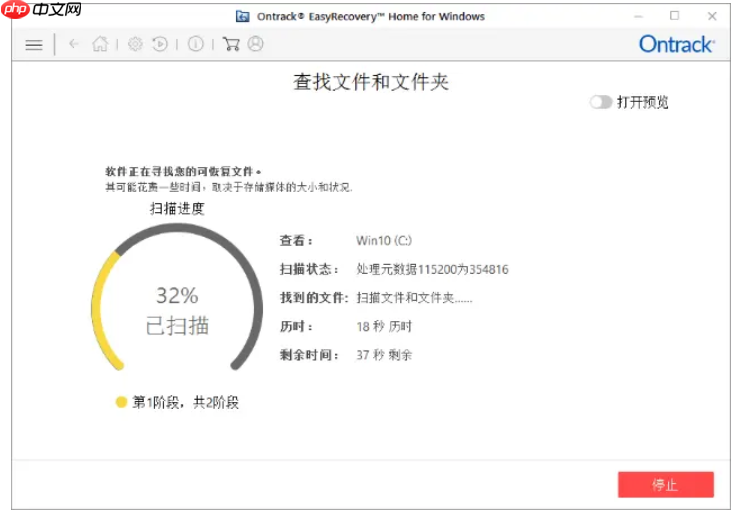Click the 历时 label
Image resolution: width=740 pixels, height=516 pixels.
click(296, 327)
